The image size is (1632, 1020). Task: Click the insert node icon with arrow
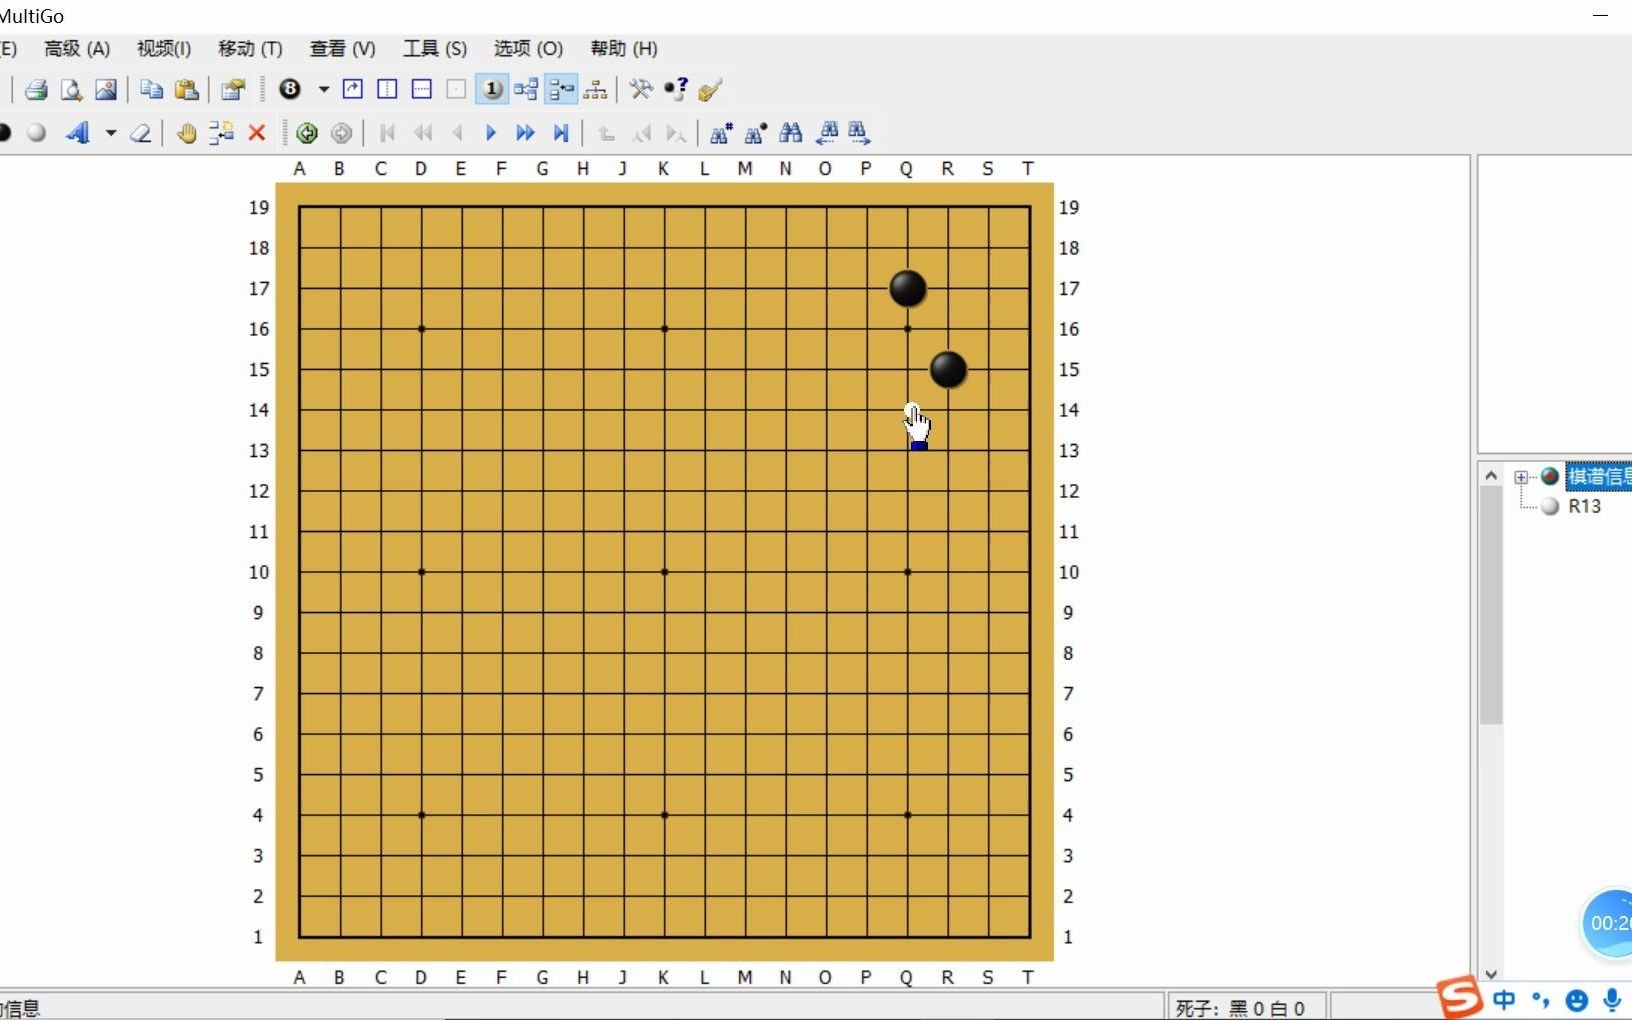[x=221, y=132]
